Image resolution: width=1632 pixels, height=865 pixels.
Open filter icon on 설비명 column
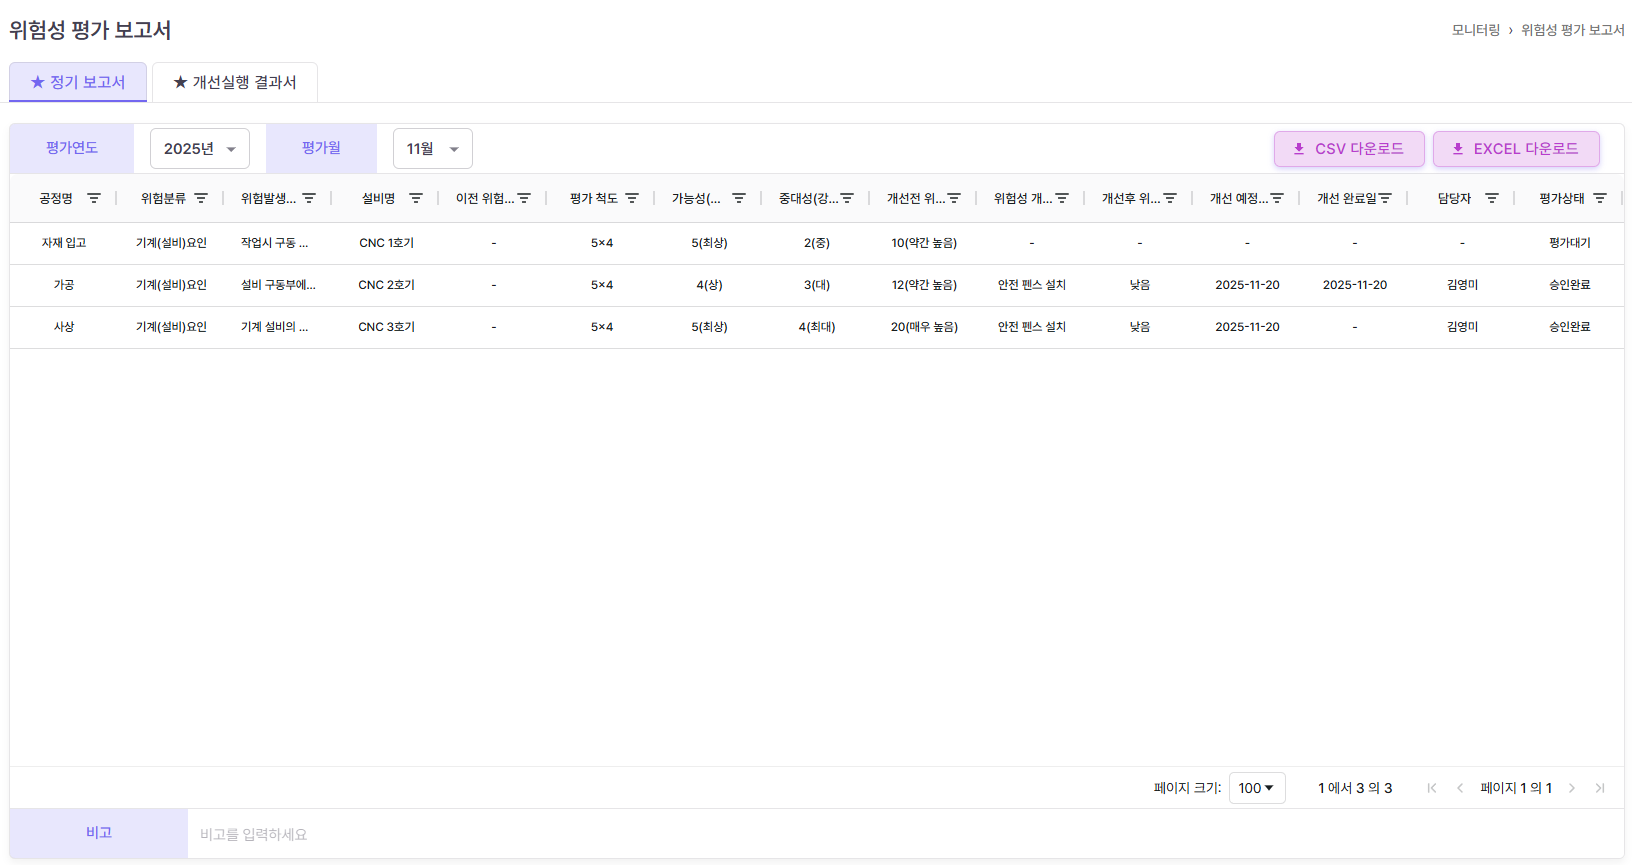(416, 198)
